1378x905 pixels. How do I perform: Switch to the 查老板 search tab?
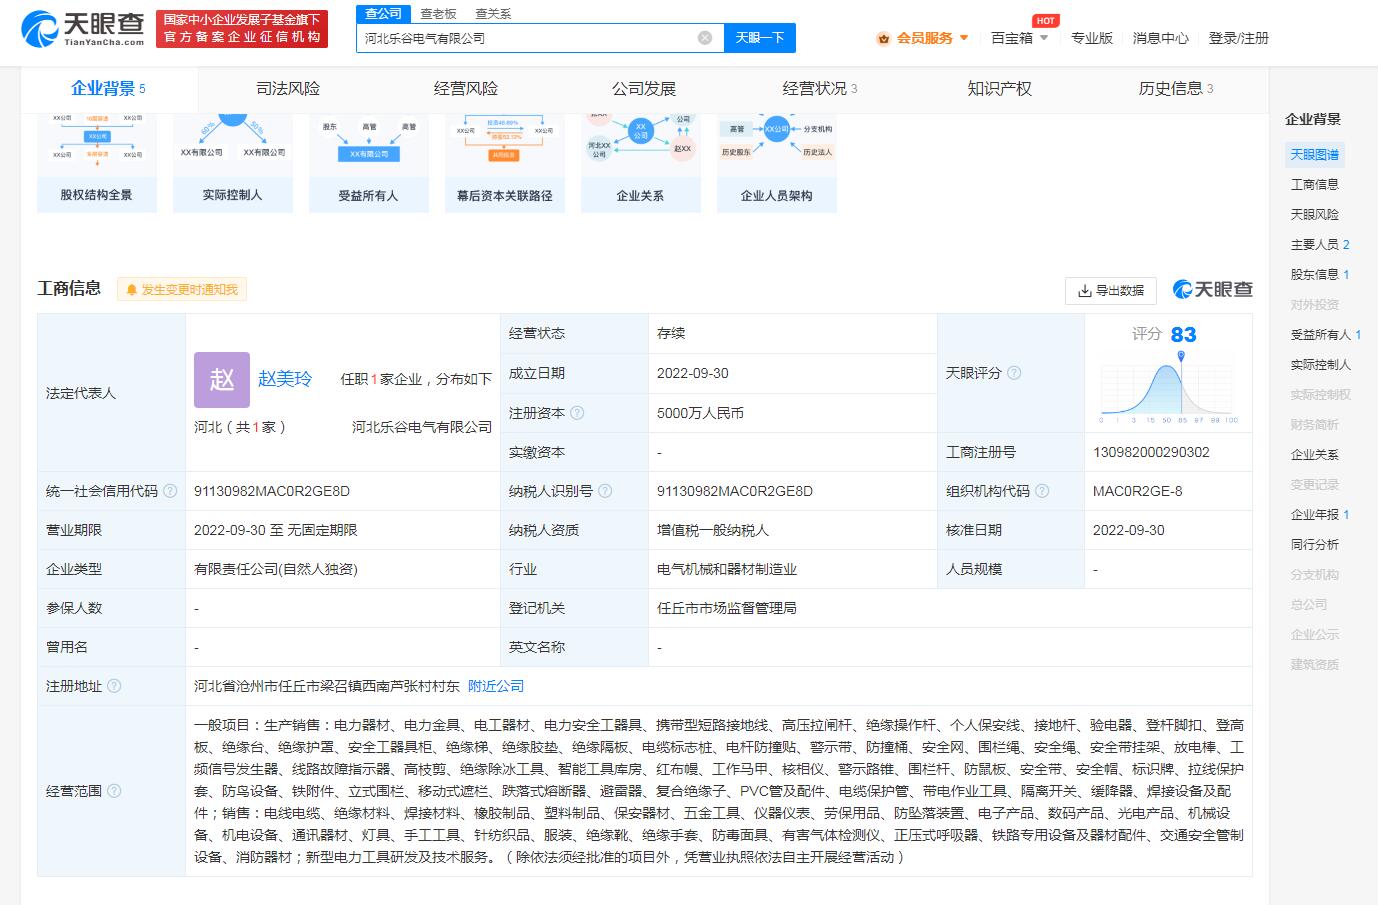(438, 14)
